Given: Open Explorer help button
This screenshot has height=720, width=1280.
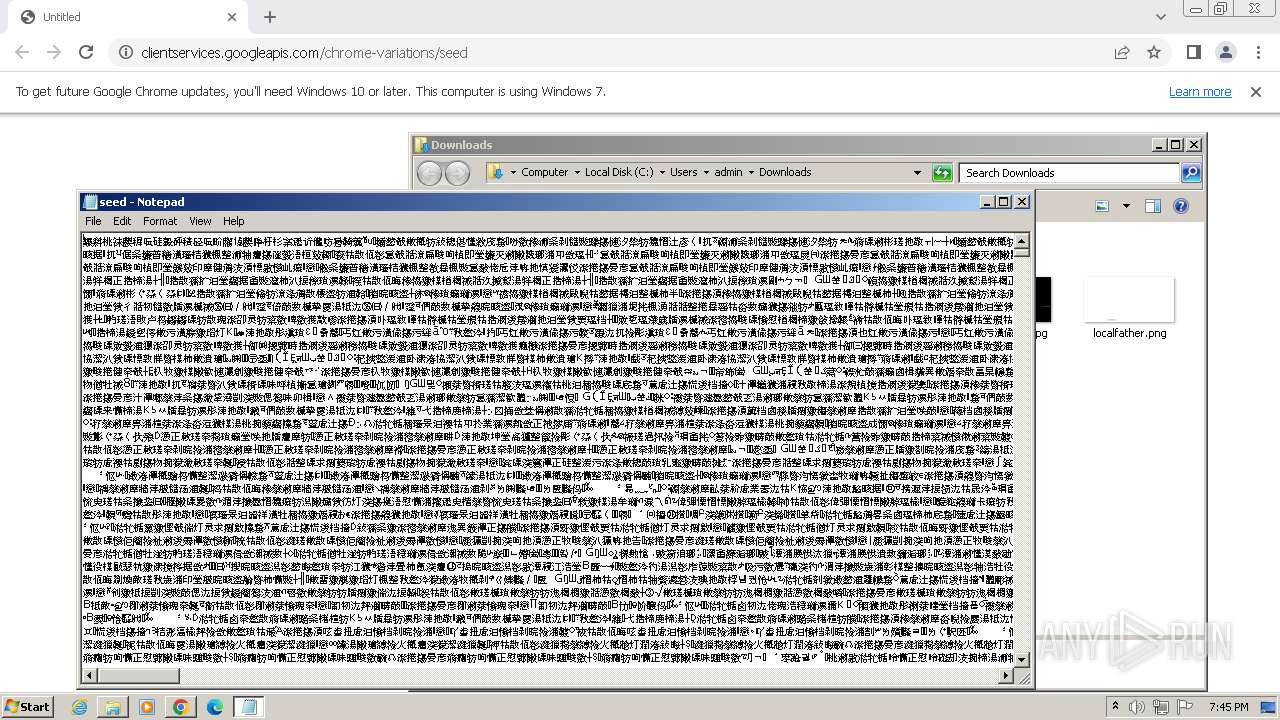Looking at the screenshot, I should pyautogui.click(x=1181, y=206).
